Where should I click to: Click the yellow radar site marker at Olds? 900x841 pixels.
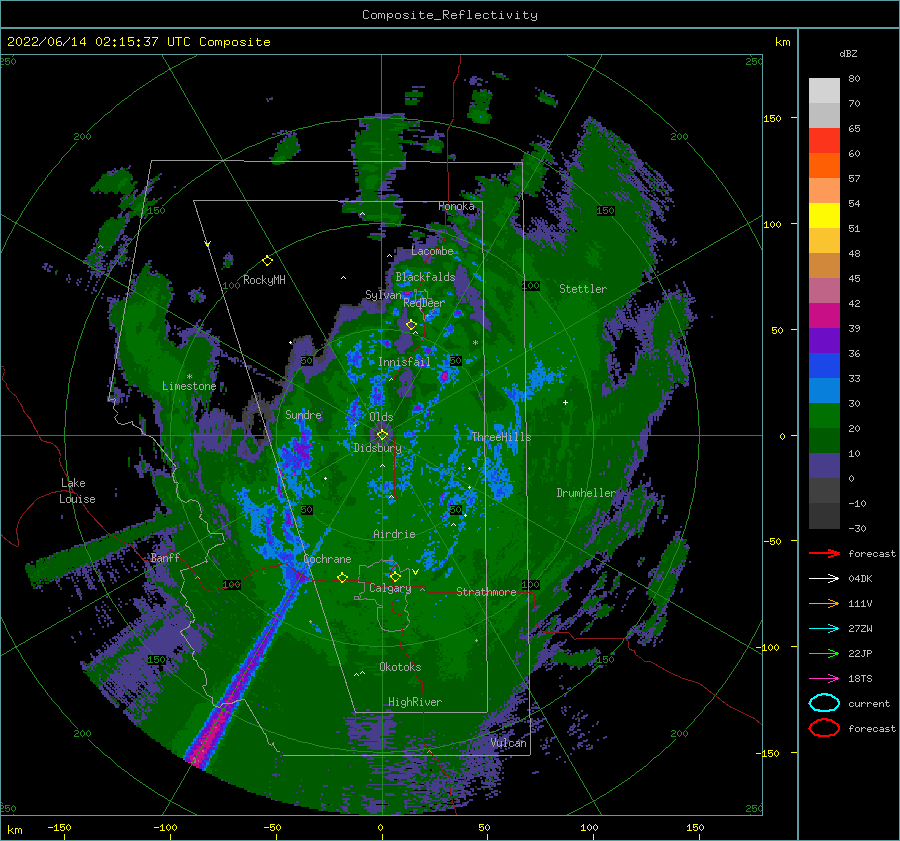[x=382, y=435]
